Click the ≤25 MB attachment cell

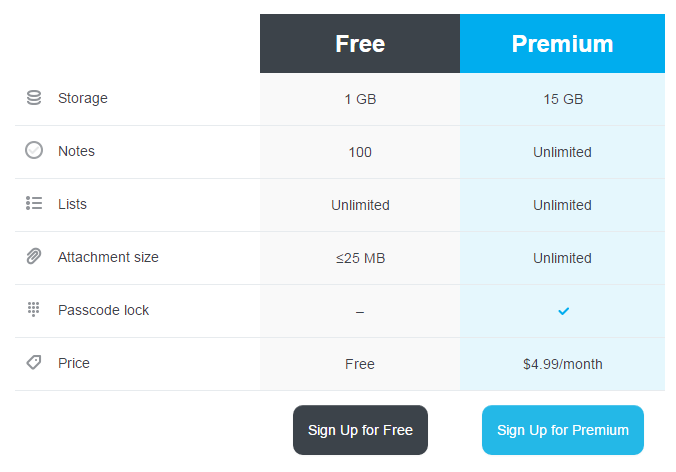[x=360, y=258]
